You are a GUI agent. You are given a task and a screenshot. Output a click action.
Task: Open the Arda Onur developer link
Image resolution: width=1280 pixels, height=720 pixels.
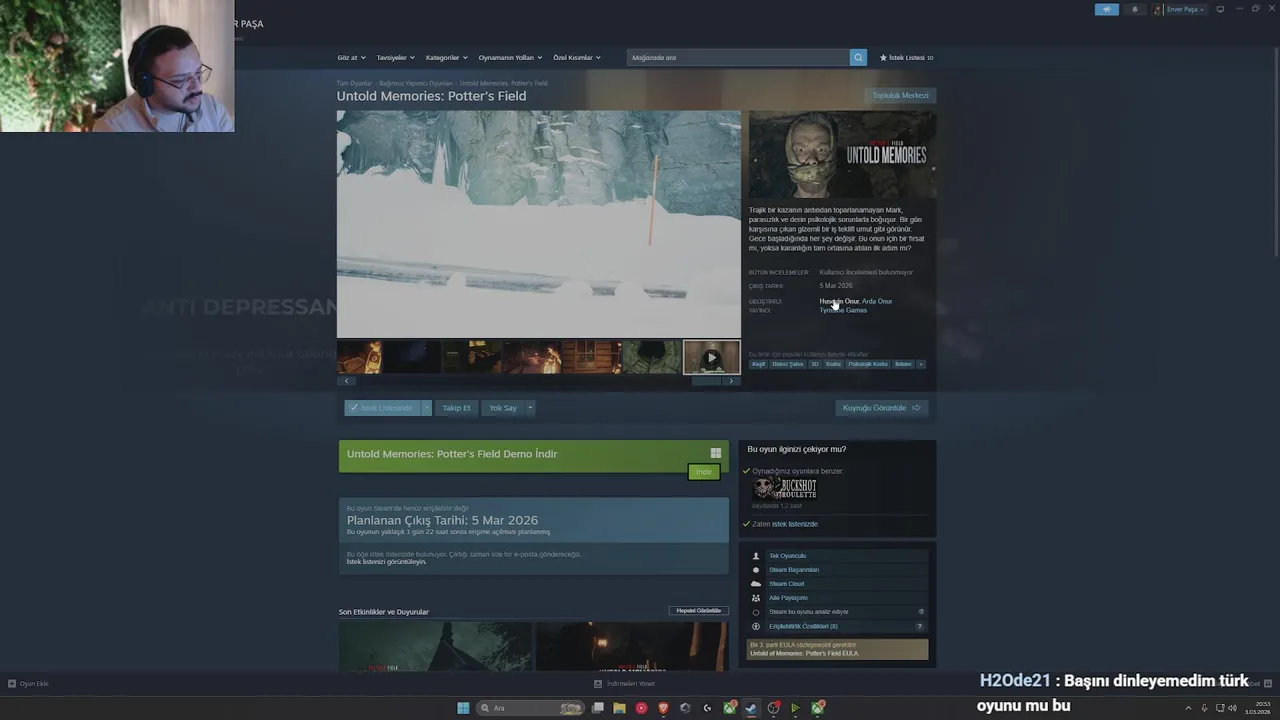click(x=877, y=301)
